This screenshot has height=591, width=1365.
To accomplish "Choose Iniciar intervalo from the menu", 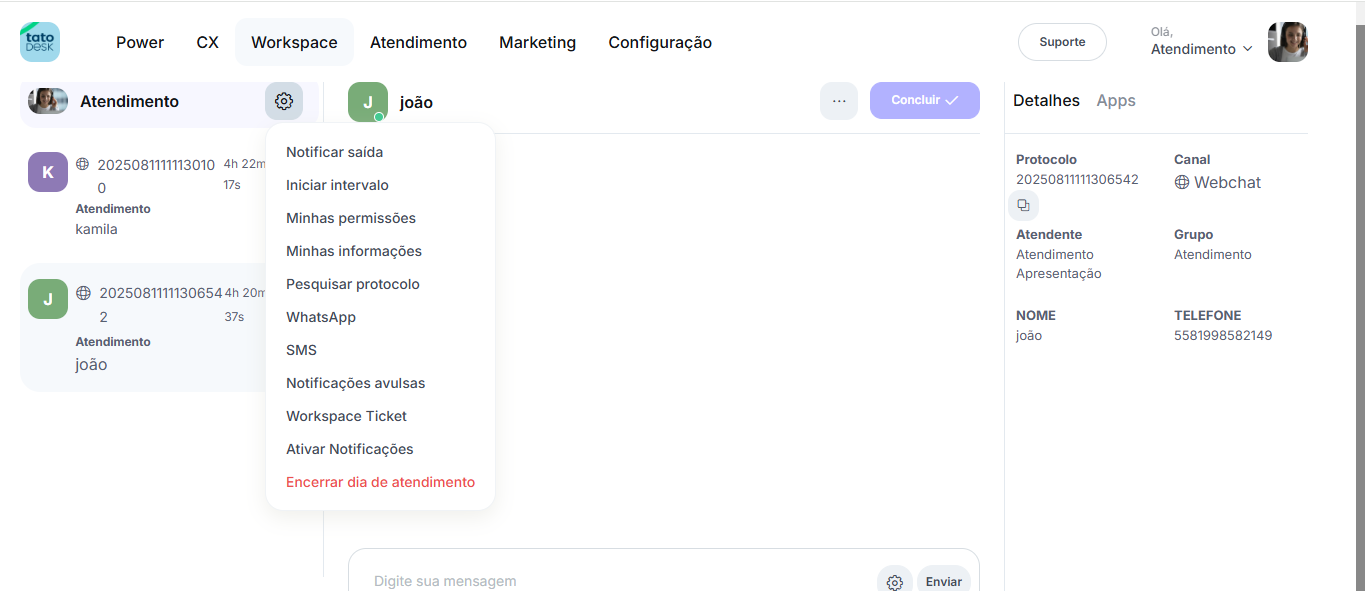I will [x=337, y=185].
